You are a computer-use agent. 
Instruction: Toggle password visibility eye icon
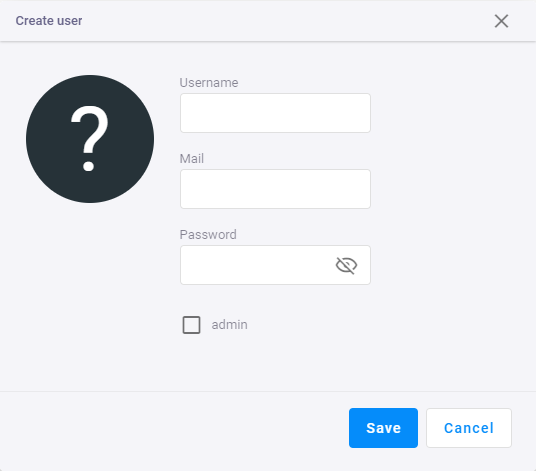(x=346, y=265)
